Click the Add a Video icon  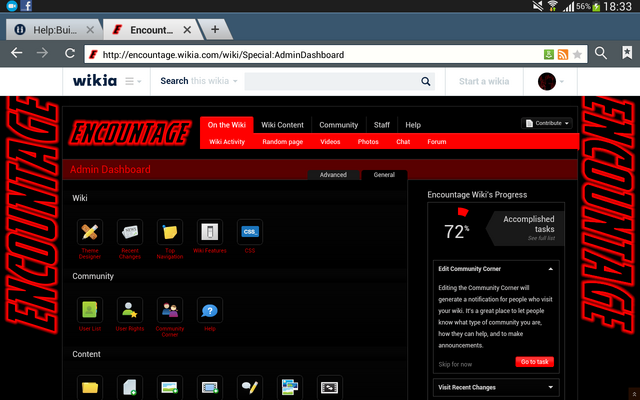(x=210, y=387)
